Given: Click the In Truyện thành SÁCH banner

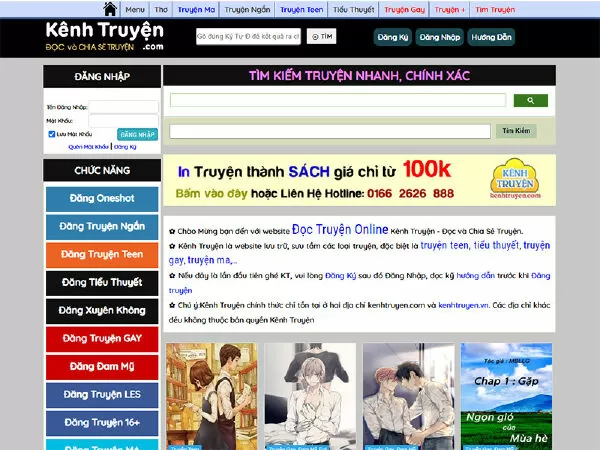Looking at the screenshot, I should click(x=359, y=180).
